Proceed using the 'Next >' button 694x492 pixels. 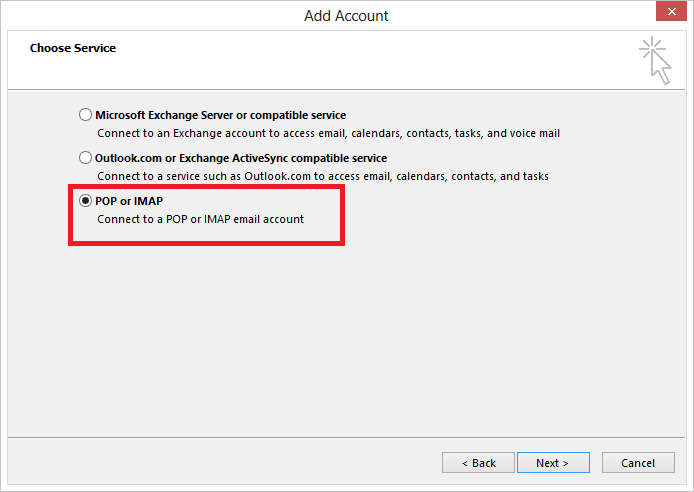pyautogui.click(x=552, y=463)
